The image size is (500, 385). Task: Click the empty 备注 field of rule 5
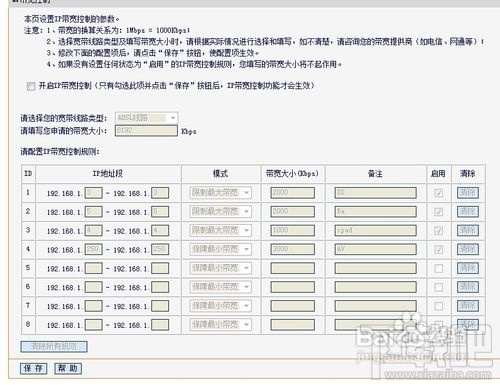[x=376, y=268]
